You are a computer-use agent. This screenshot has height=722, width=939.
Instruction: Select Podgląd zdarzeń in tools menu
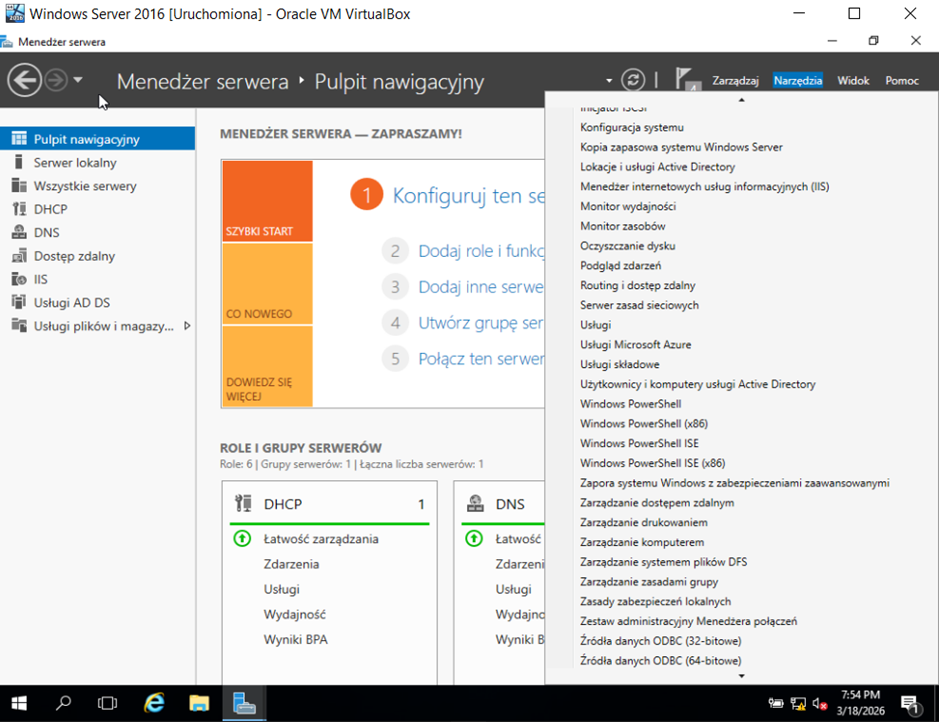pyautogui.click(x=620, y=265)
